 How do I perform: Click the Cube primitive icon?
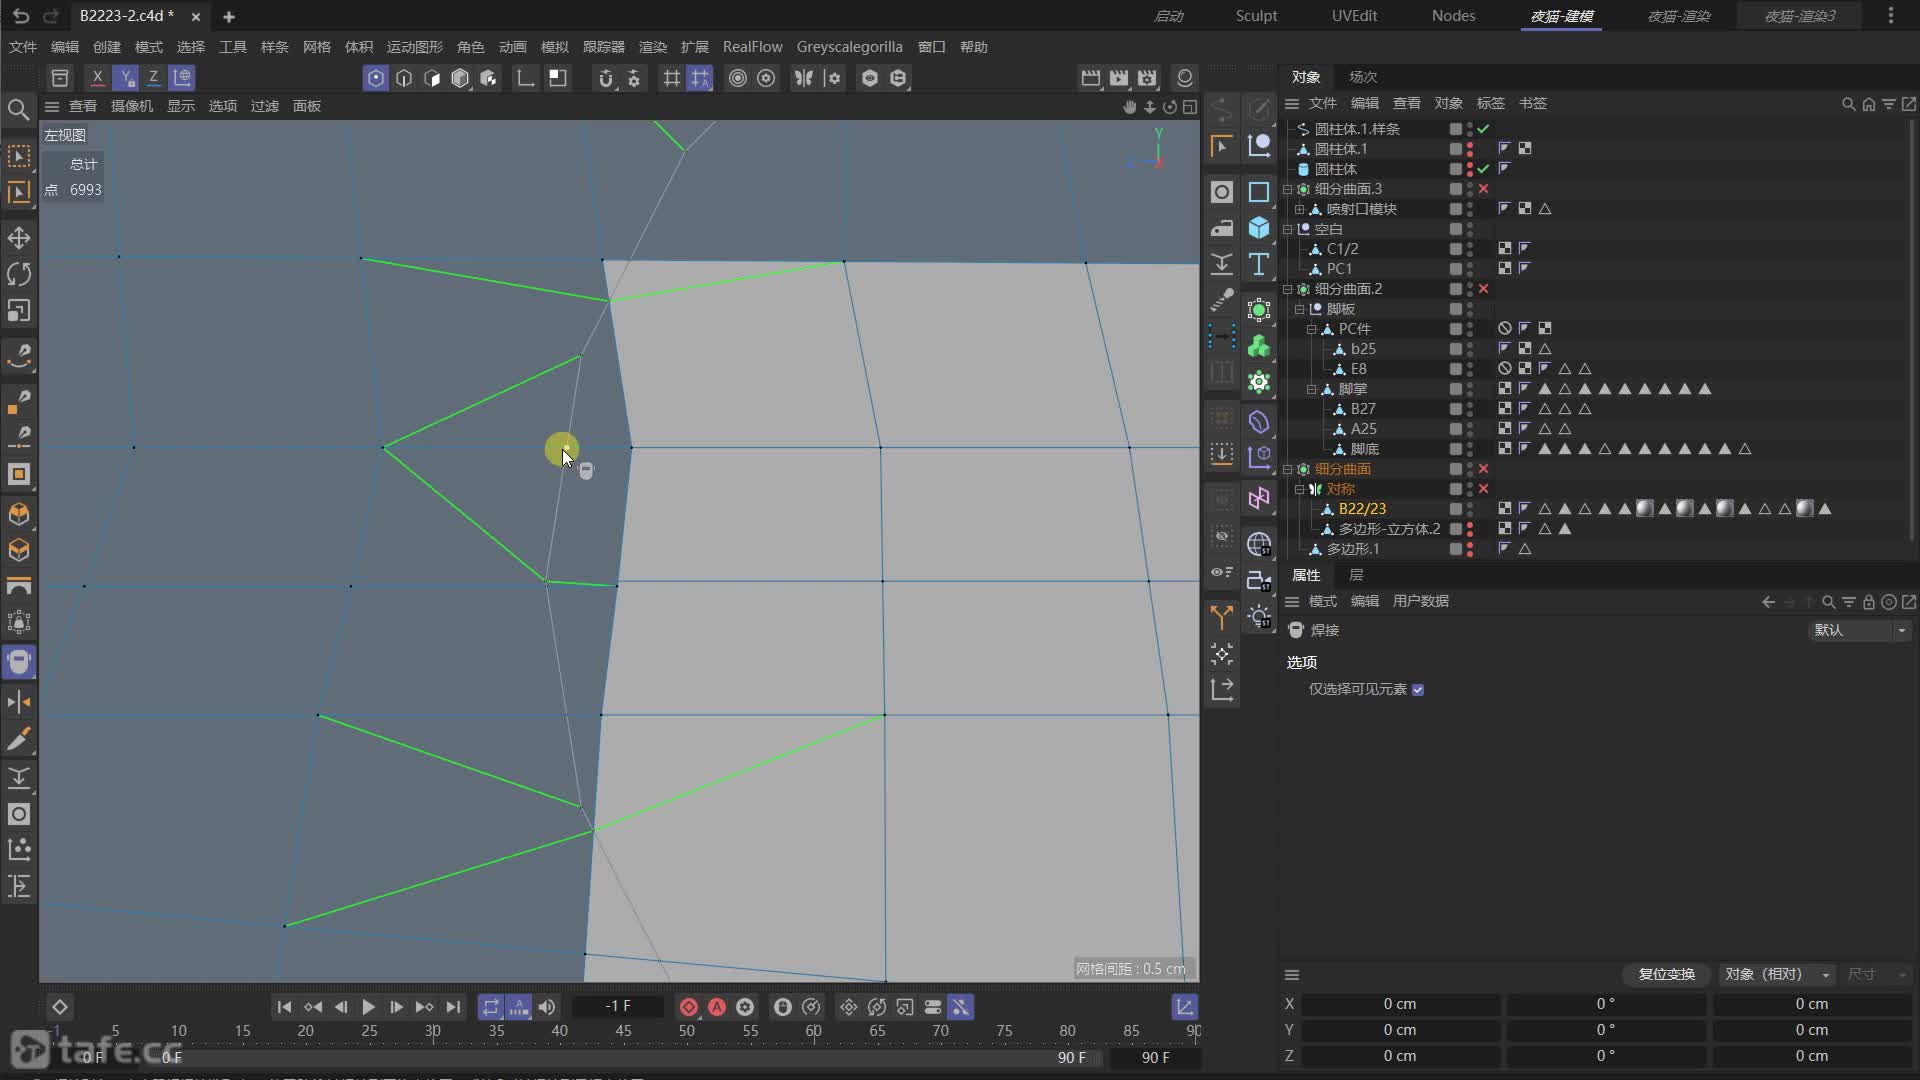pyautogui.click(x=1259, y=228)
